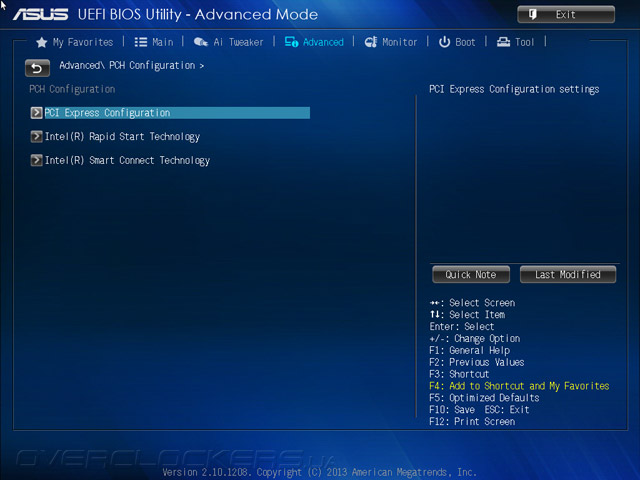This screenshot has height=480, width=640.
Task: Click the Tool printer-like icon
Action: click(503, 42)
